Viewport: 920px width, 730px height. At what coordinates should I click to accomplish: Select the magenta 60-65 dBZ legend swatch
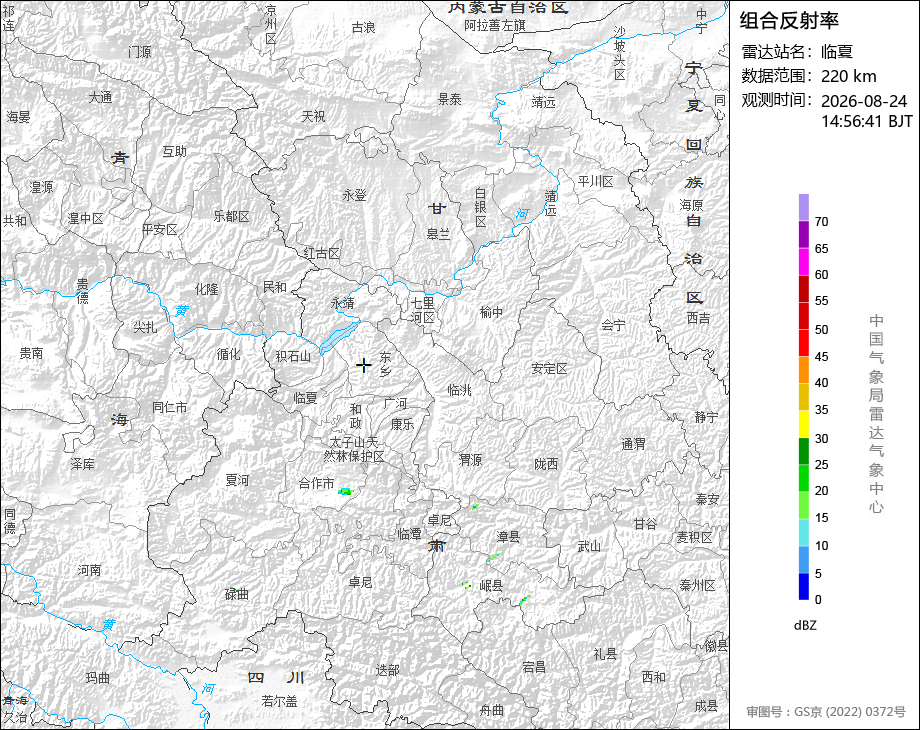tap(804, 262)
